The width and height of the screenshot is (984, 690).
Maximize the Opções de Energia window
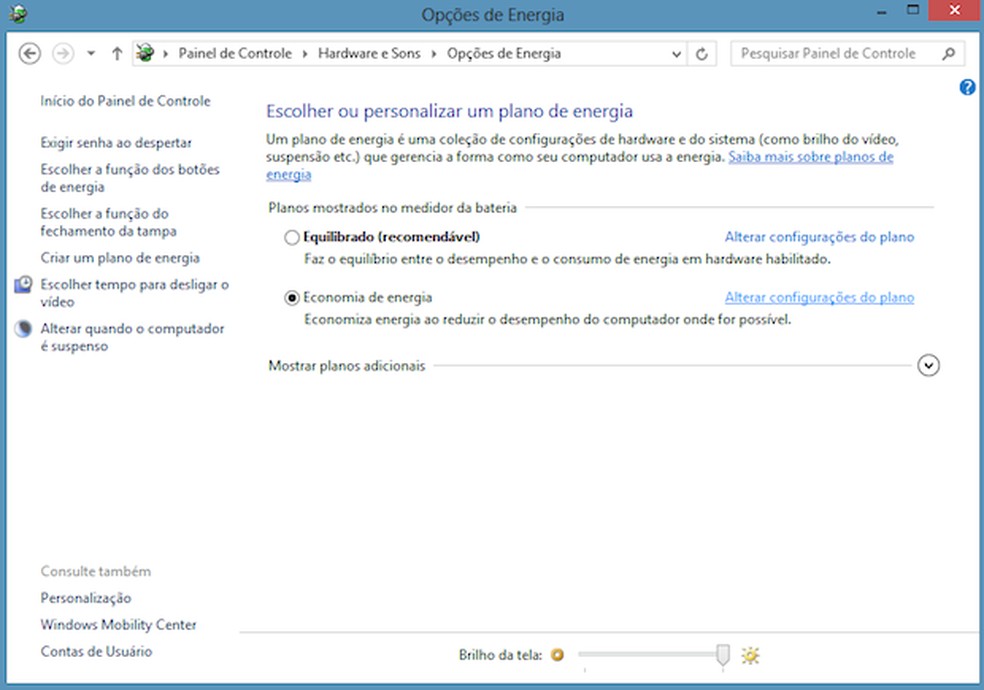coord(913,11)
